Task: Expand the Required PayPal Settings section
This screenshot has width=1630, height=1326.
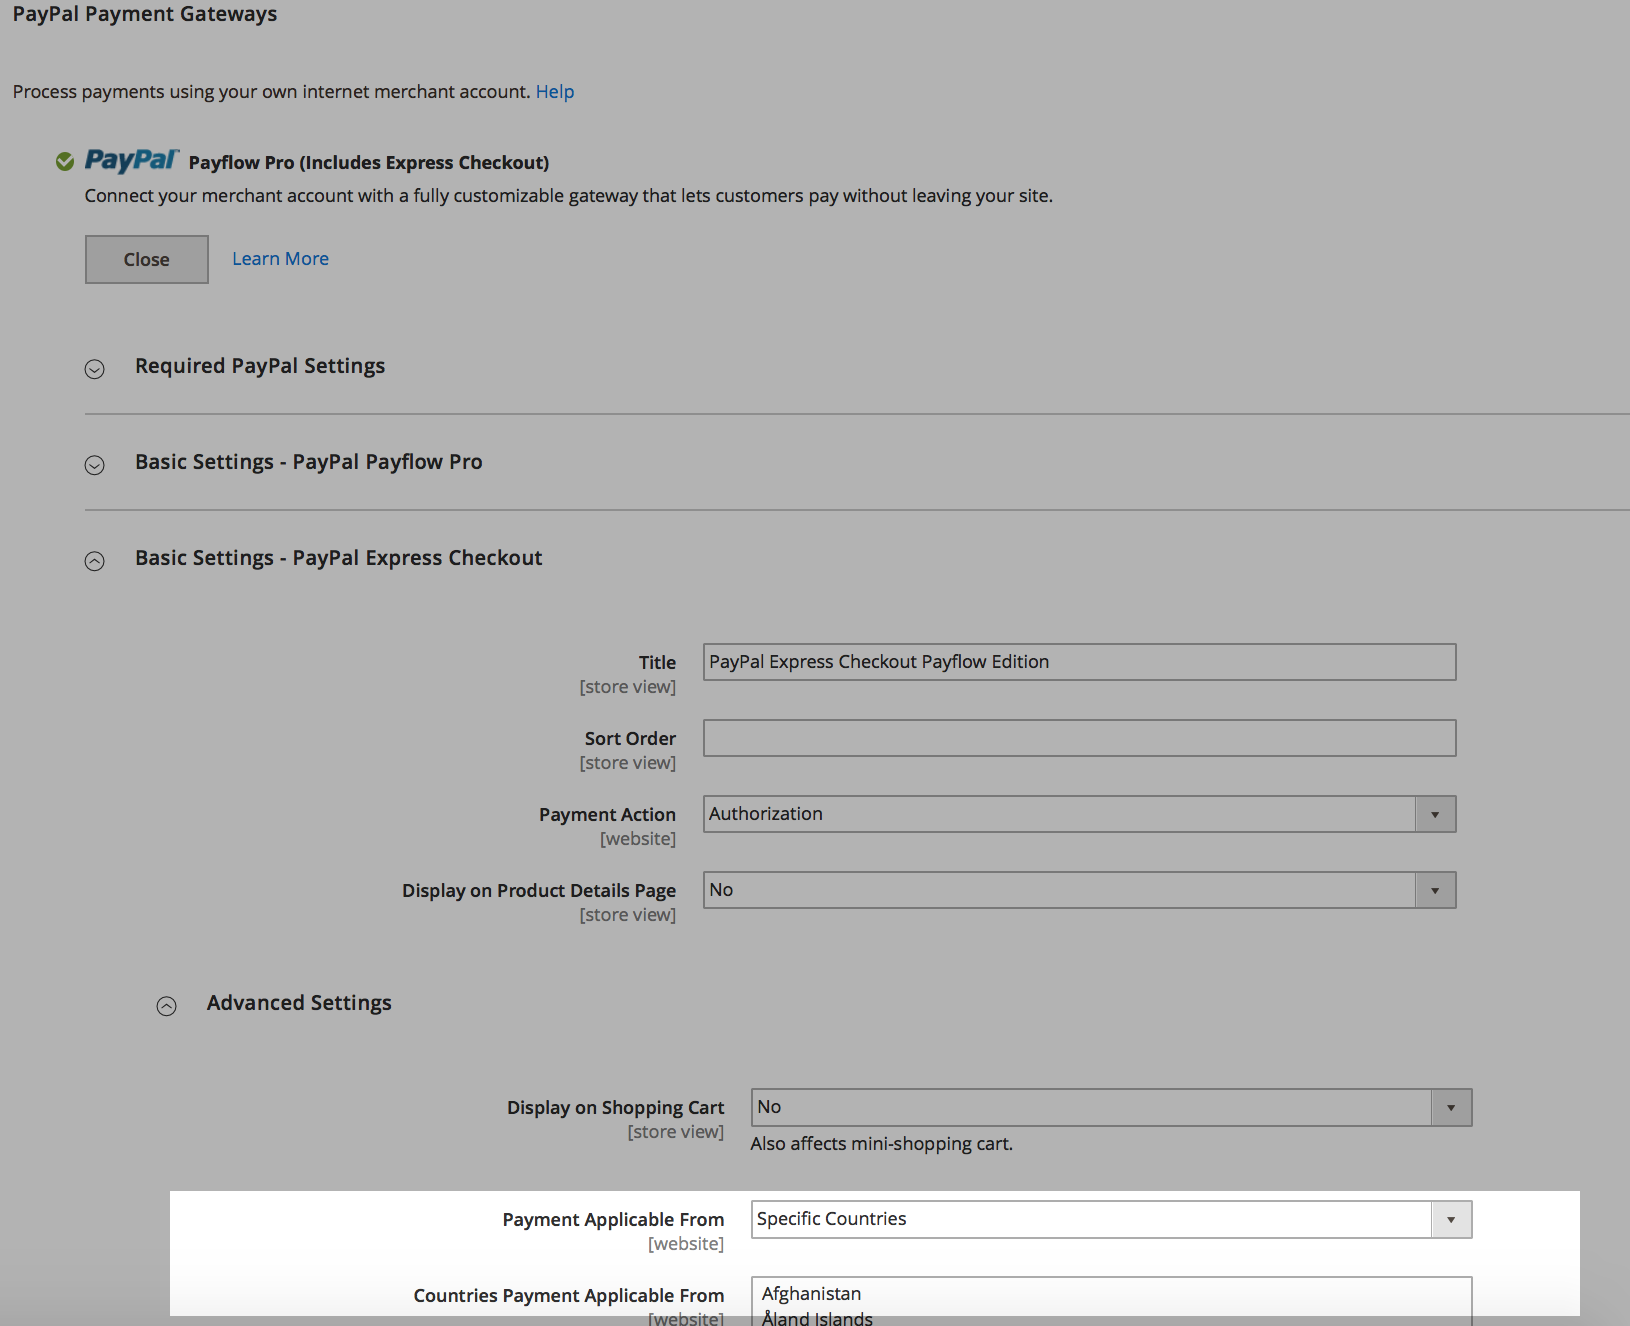Action: pyautogui.click(x=95, y=369)
